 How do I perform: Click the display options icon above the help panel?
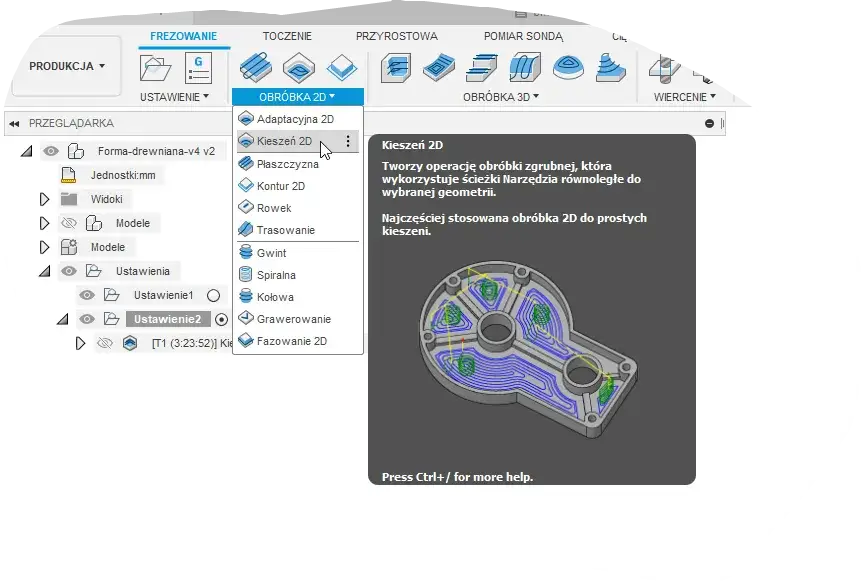point(709,123)
